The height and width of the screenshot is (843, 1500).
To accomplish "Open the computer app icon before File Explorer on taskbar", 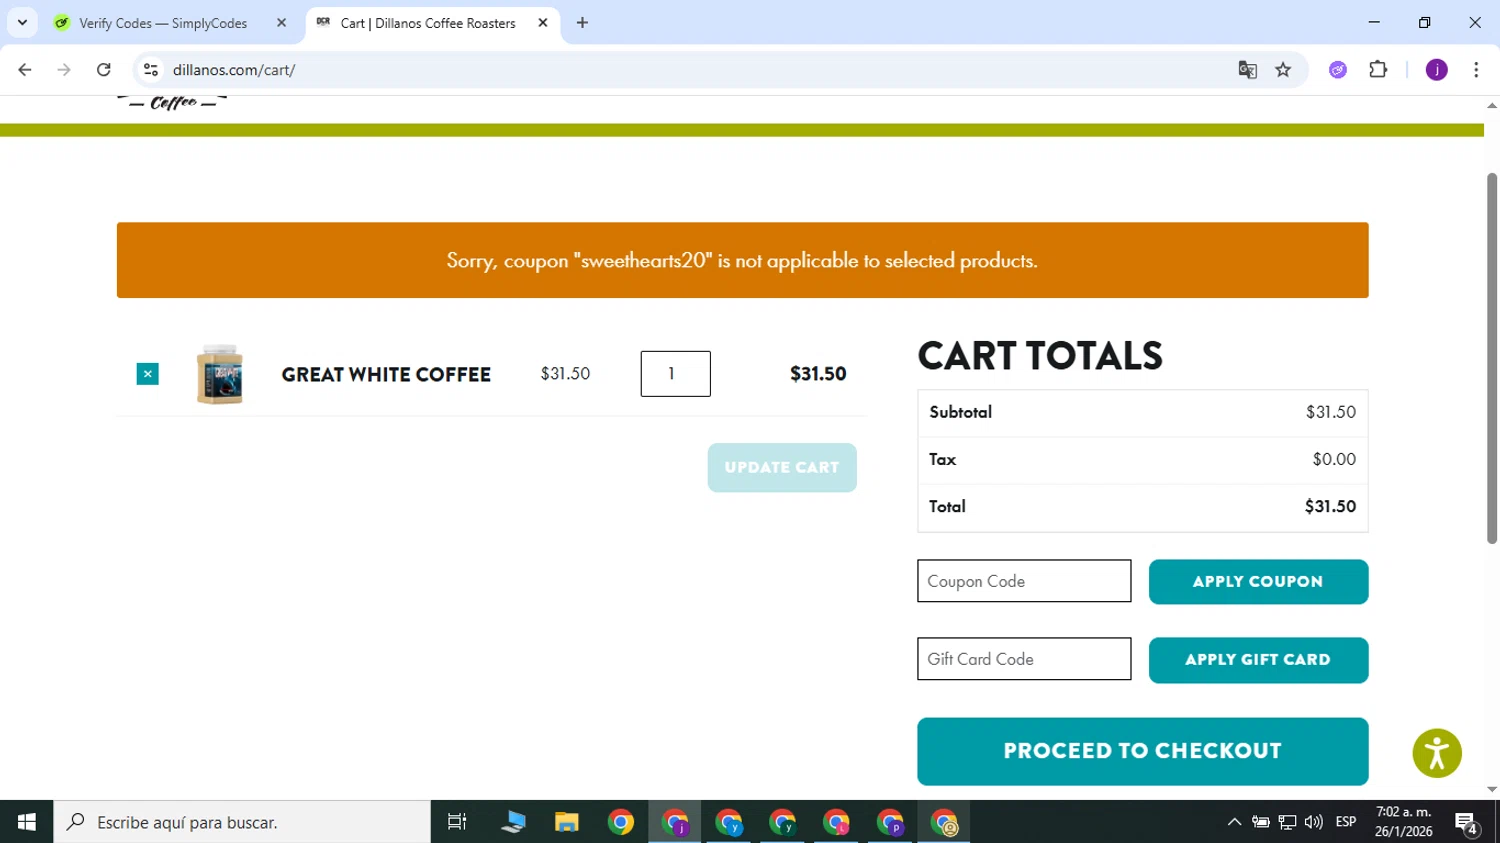I will coord(513,822).
